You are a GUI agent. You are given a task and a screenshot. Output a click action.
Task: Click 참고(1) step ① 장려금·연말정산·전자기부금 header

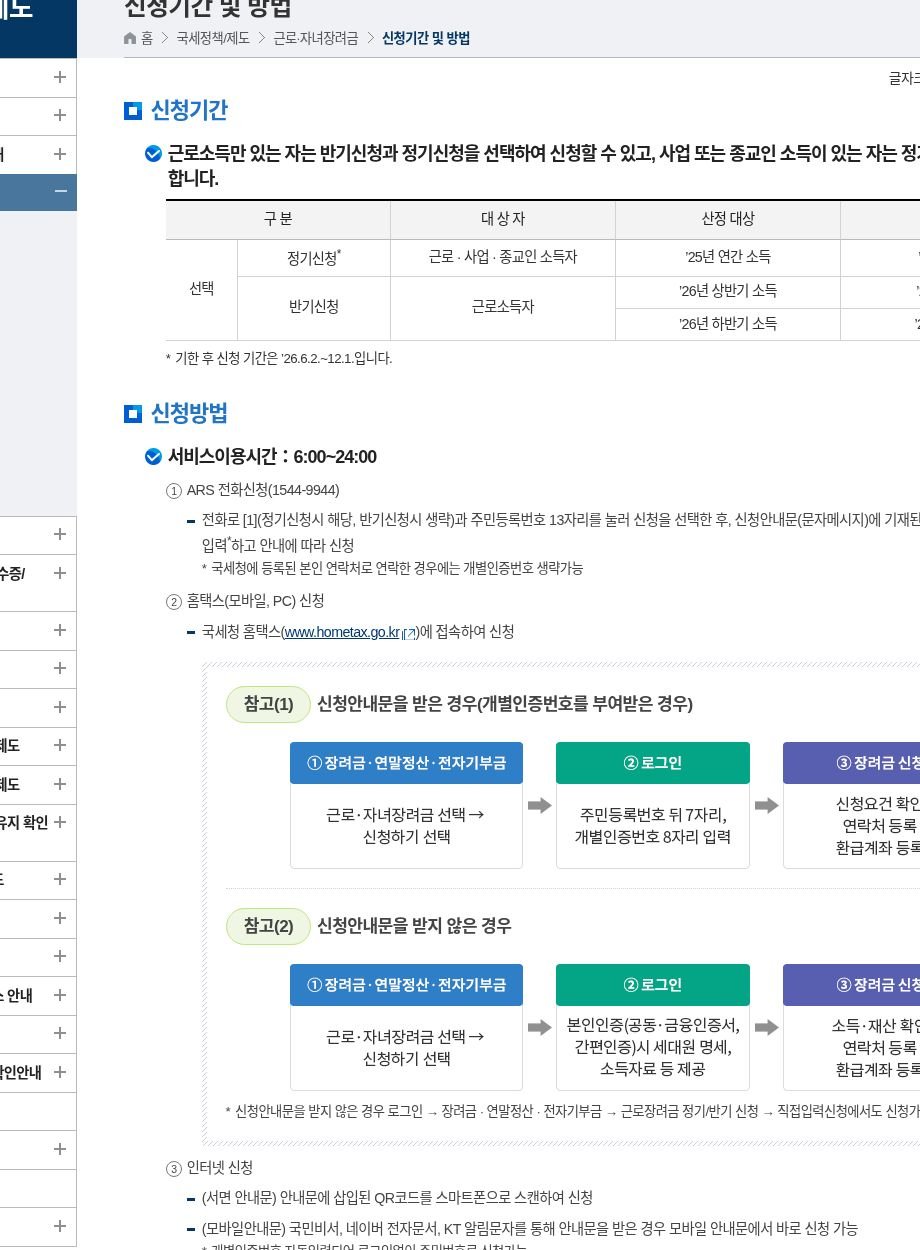406,763
